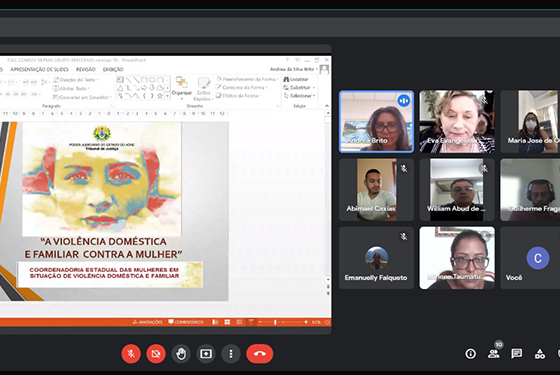This screenshot has height=375, width=560.
Task: Expand Efeitos da Forma dropdown
Action: click(239, 95)
